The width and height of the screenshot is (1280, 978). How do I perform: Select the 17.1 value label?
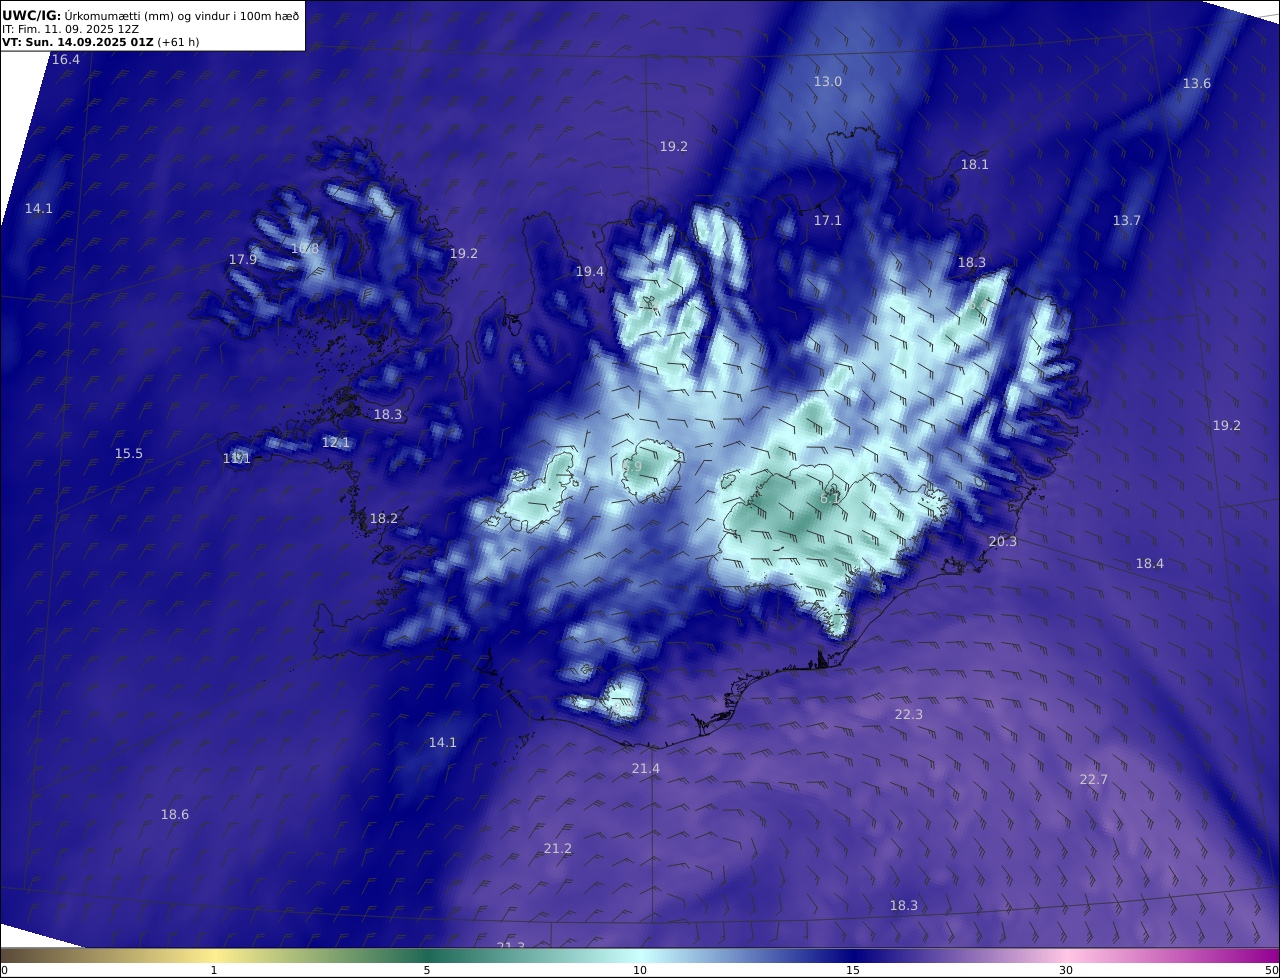[828, 221]
